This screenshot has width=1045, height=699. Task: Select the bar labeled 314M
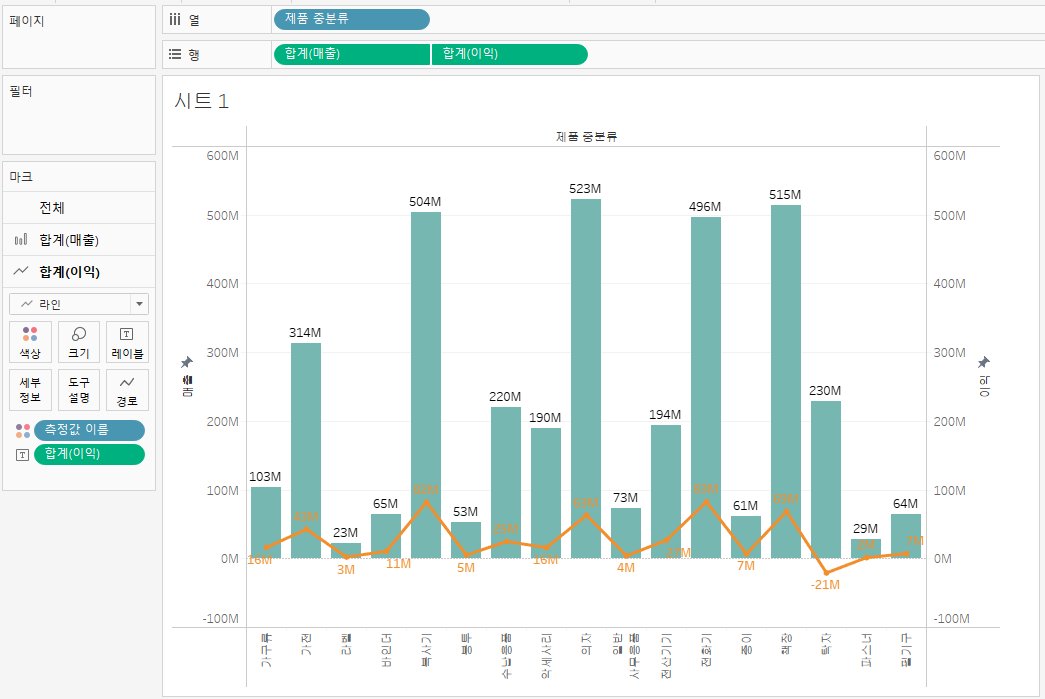[x=306, y=450]
